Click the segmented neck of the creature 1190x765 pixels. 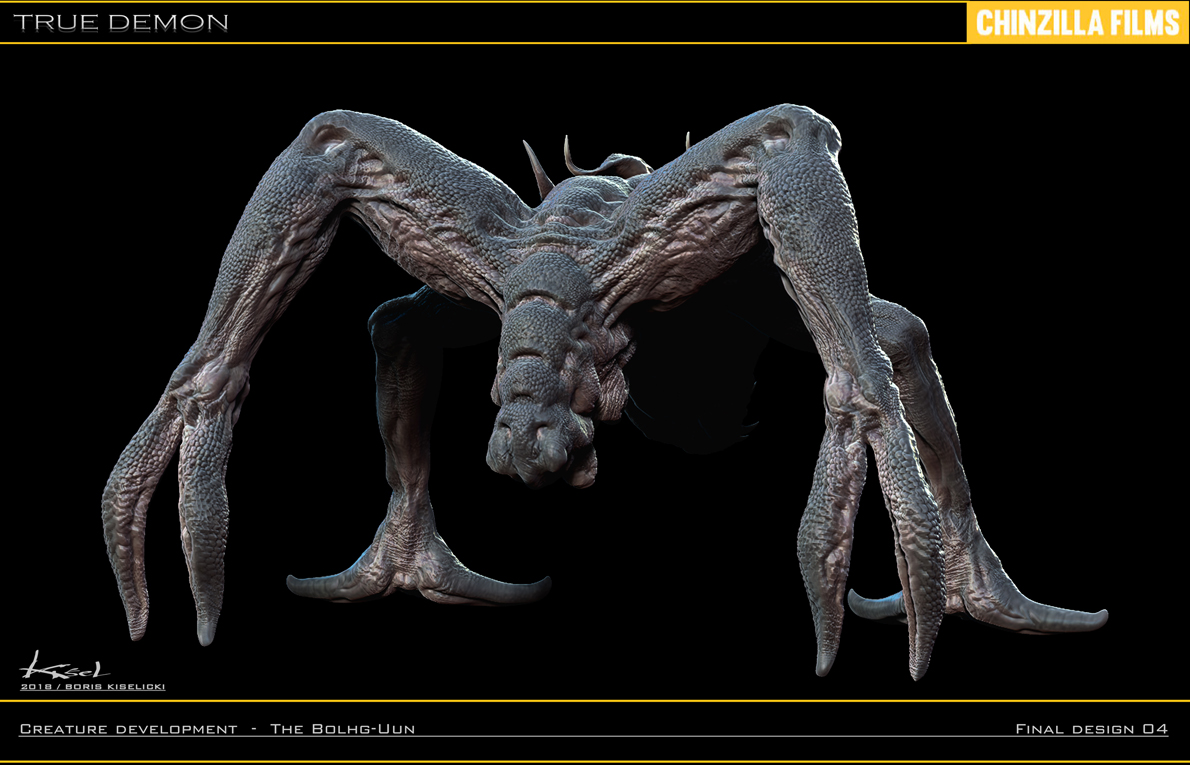point(548,326)
